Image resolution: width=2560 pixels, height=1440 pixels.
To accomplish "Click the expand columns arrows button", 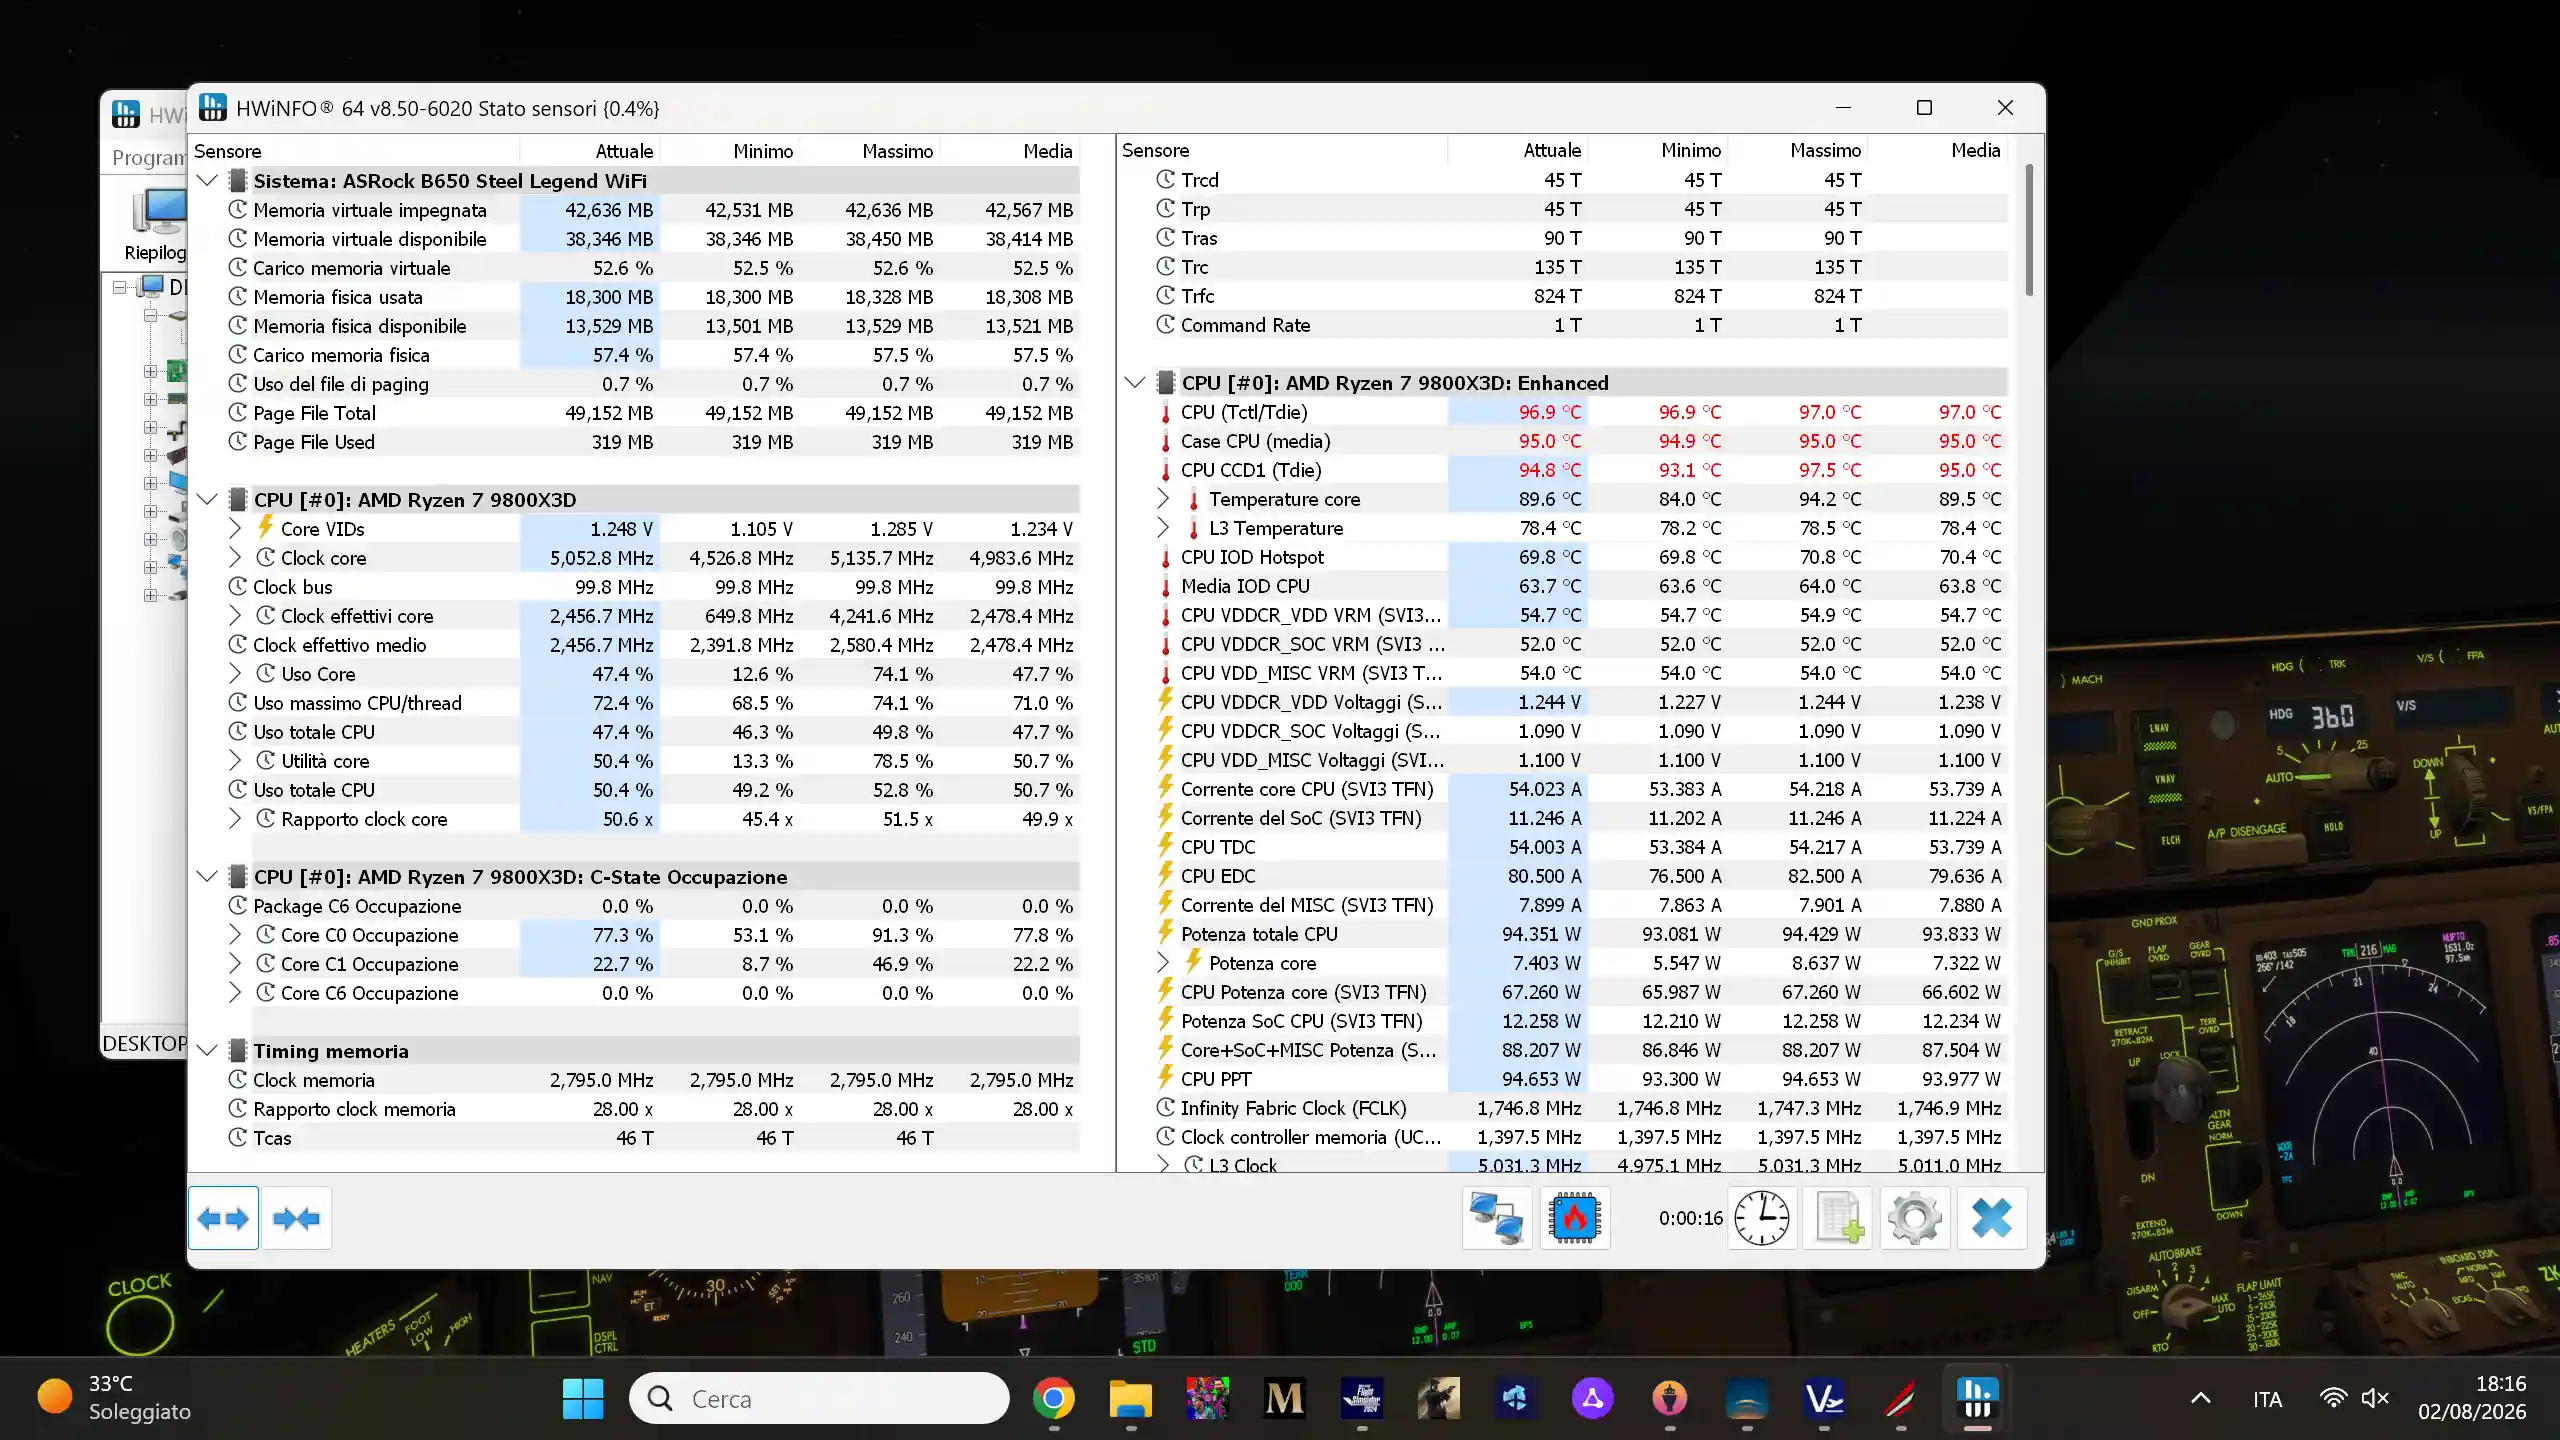I will [223, 1218].
